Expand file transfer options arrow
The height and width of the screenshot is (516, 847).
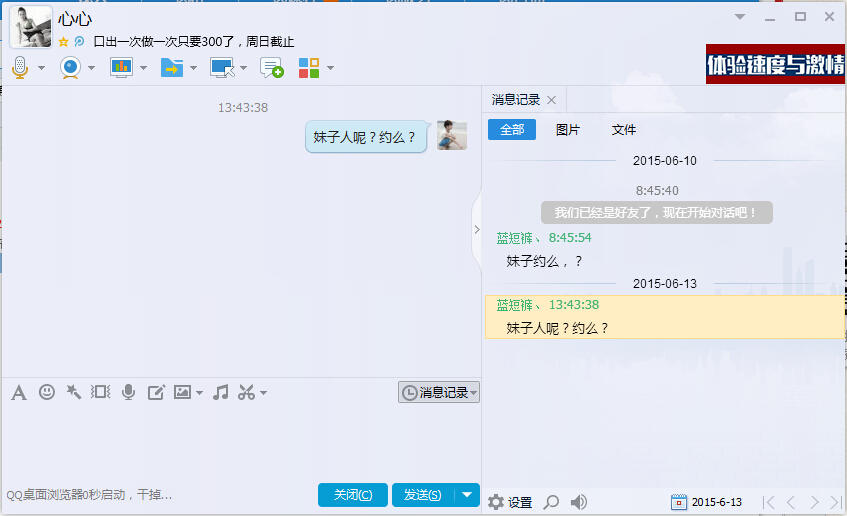point(193,68)
